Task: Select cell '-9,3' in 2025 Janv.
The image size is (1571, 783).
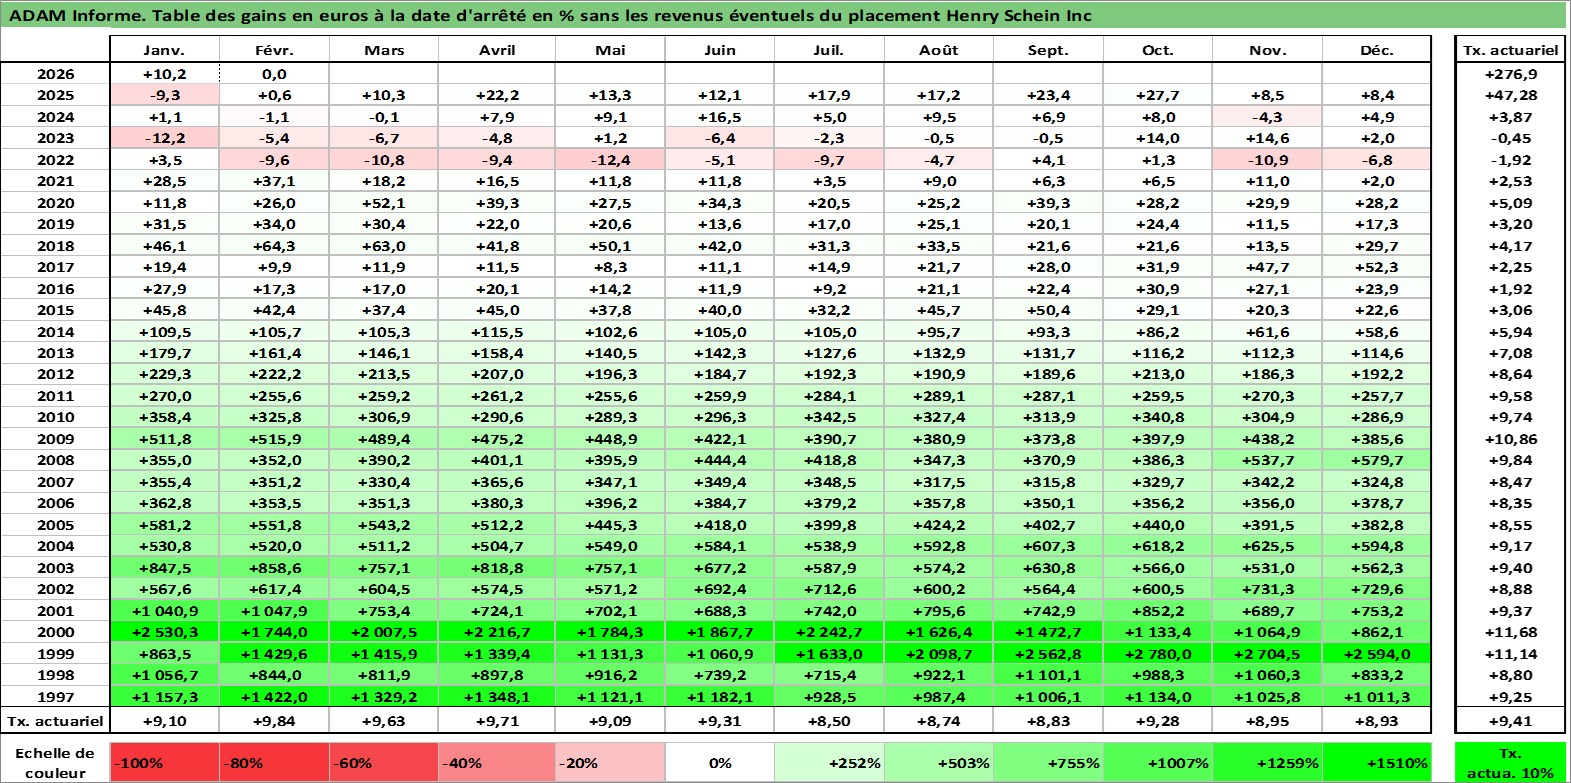Action: [x=164, y=95]
